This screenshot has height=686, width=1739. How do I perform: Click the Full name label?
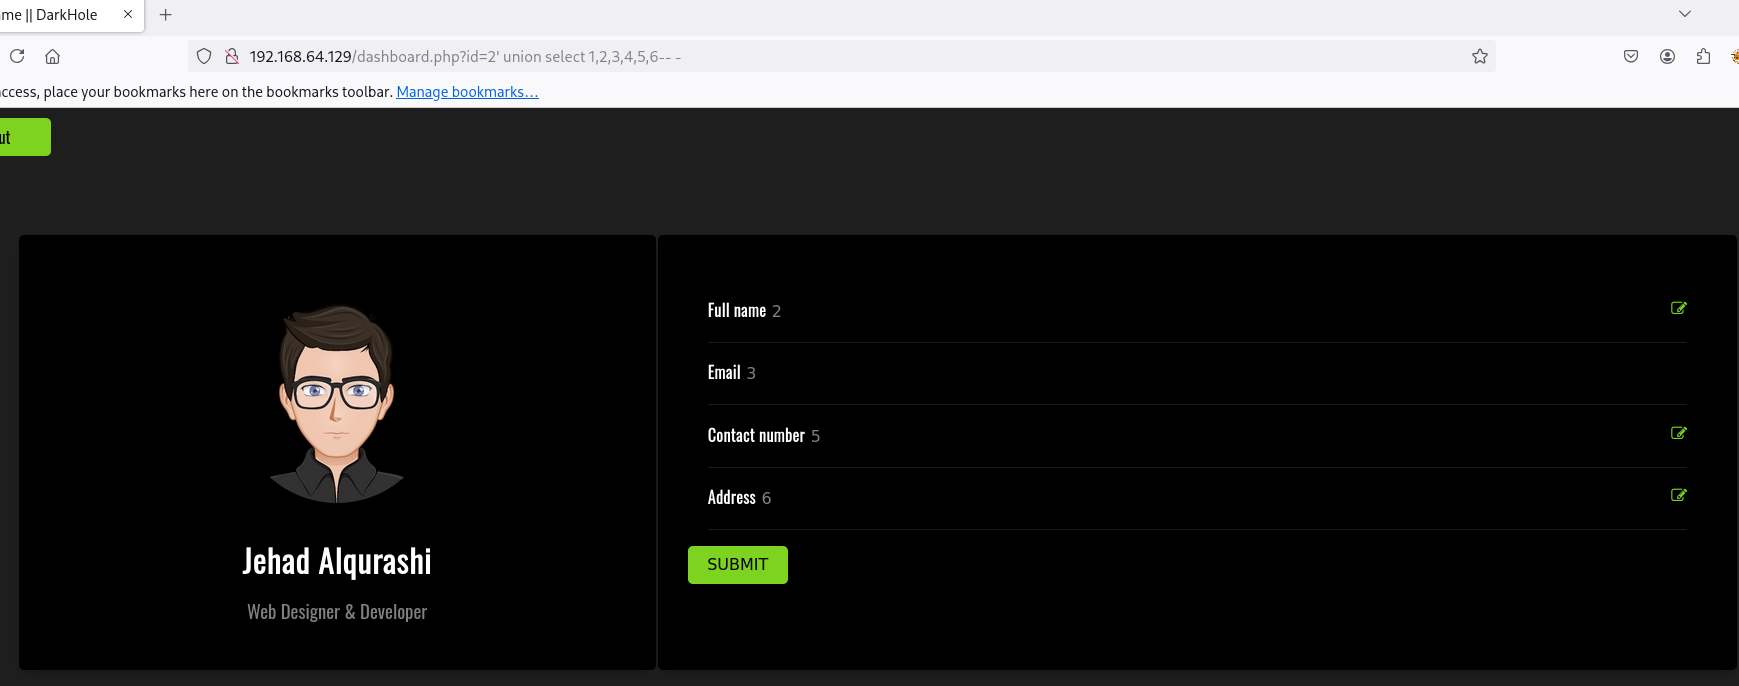point(737,311)
